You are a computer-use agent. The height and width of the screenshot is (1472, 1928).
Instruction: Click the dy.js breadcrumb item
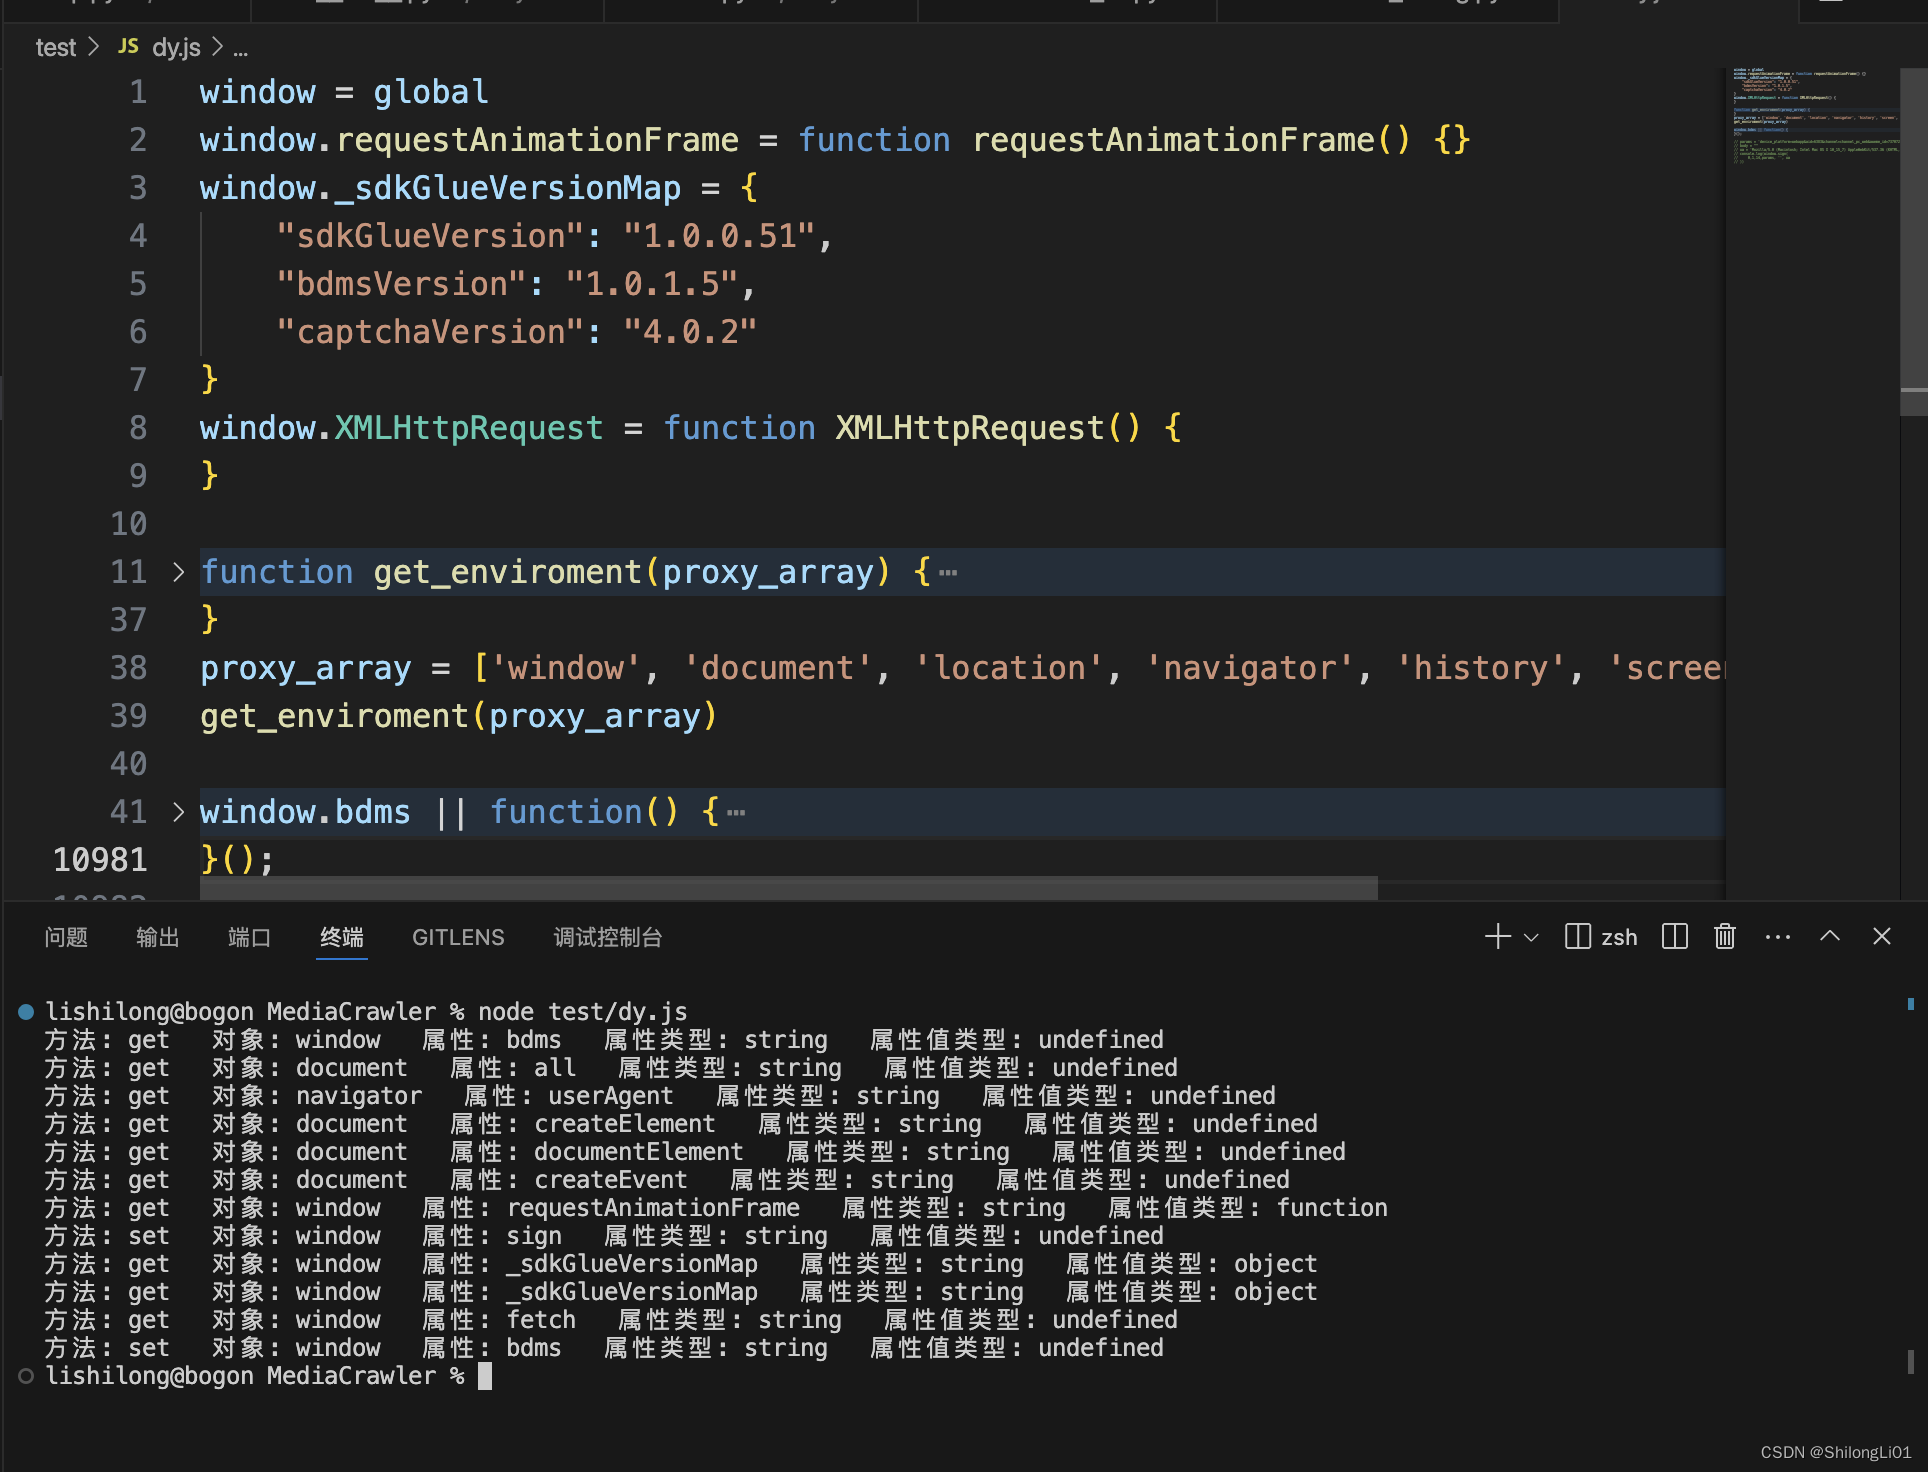[x=175, y=47]
